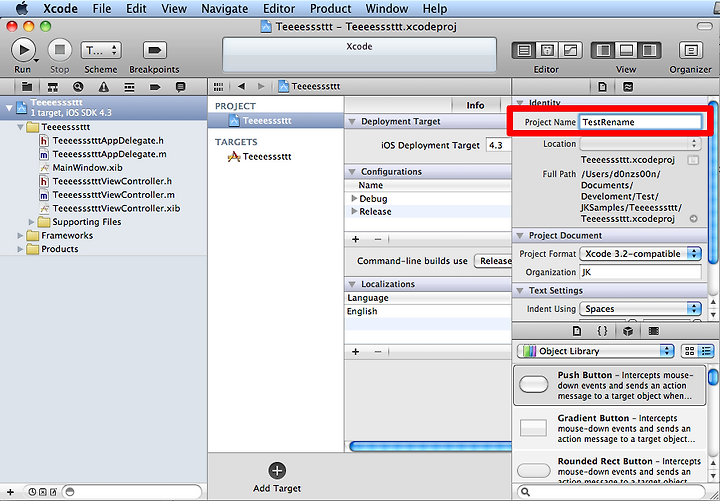Toggle Breakpoints button in toolbar
Screen dimensions: 720x501
[x=154, y=50]
